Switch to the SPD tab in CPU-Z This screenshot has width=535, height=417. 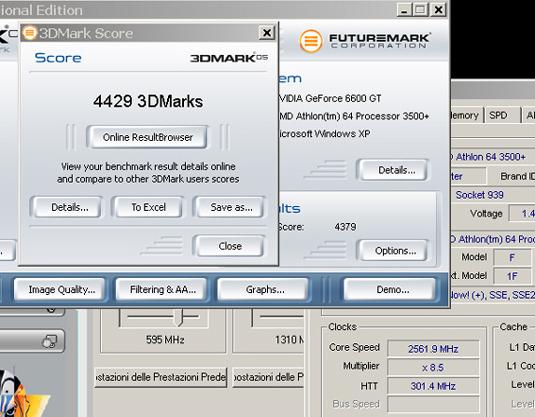pos(501,115)
